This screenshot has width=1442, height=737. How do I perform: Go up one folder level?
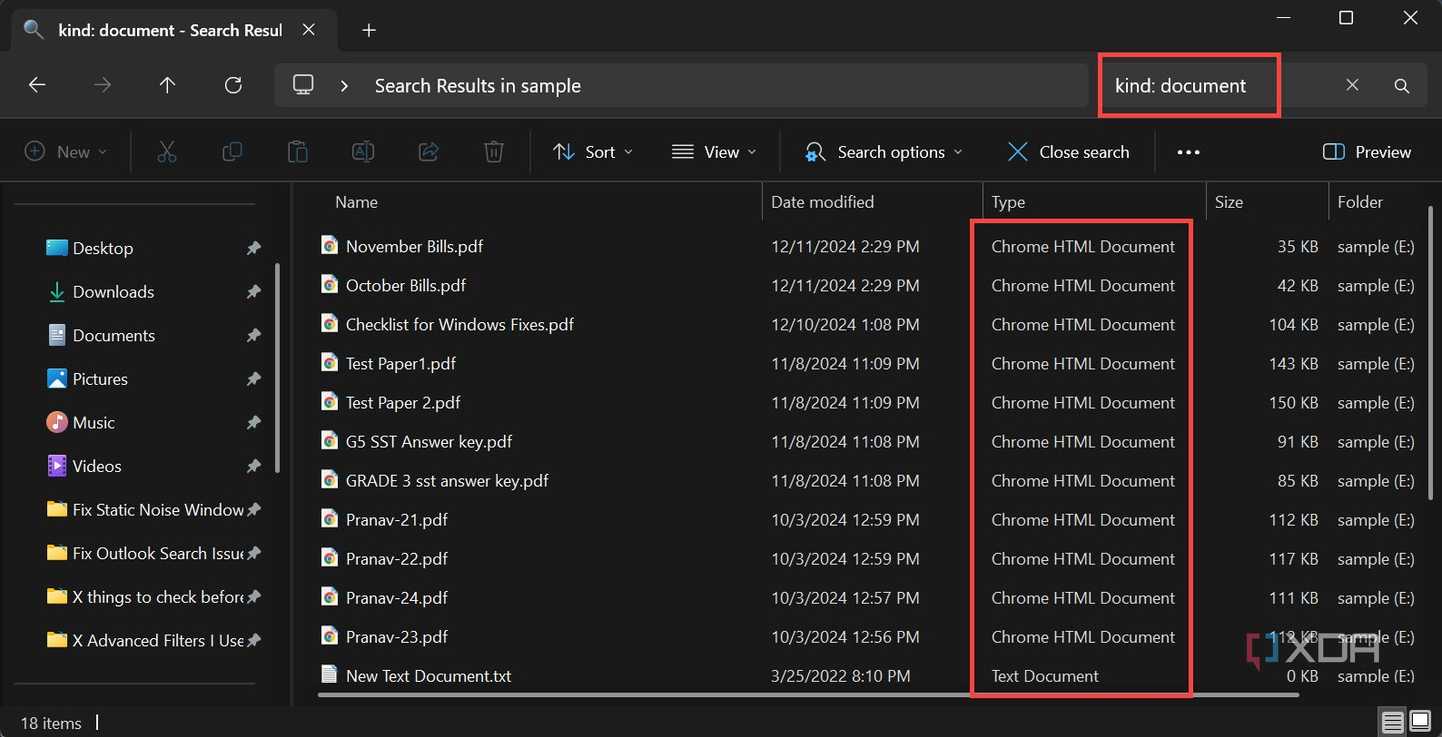coord(167,85)
